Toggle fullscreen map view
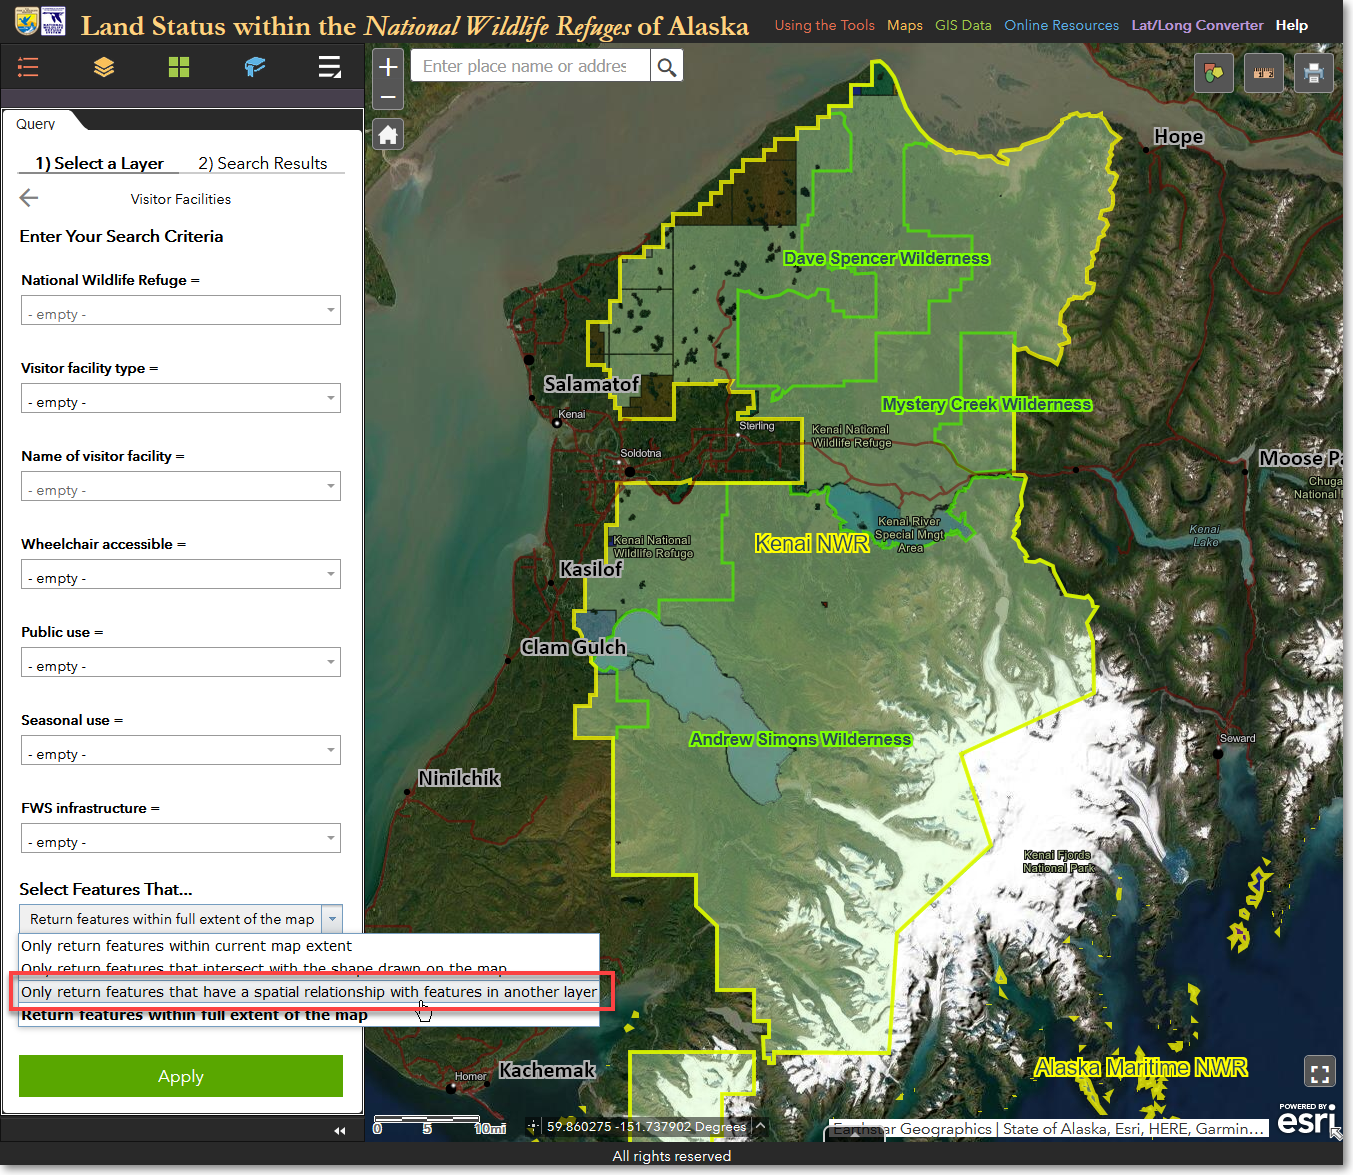The image size is (1353, 1175). (1319, 1073)
